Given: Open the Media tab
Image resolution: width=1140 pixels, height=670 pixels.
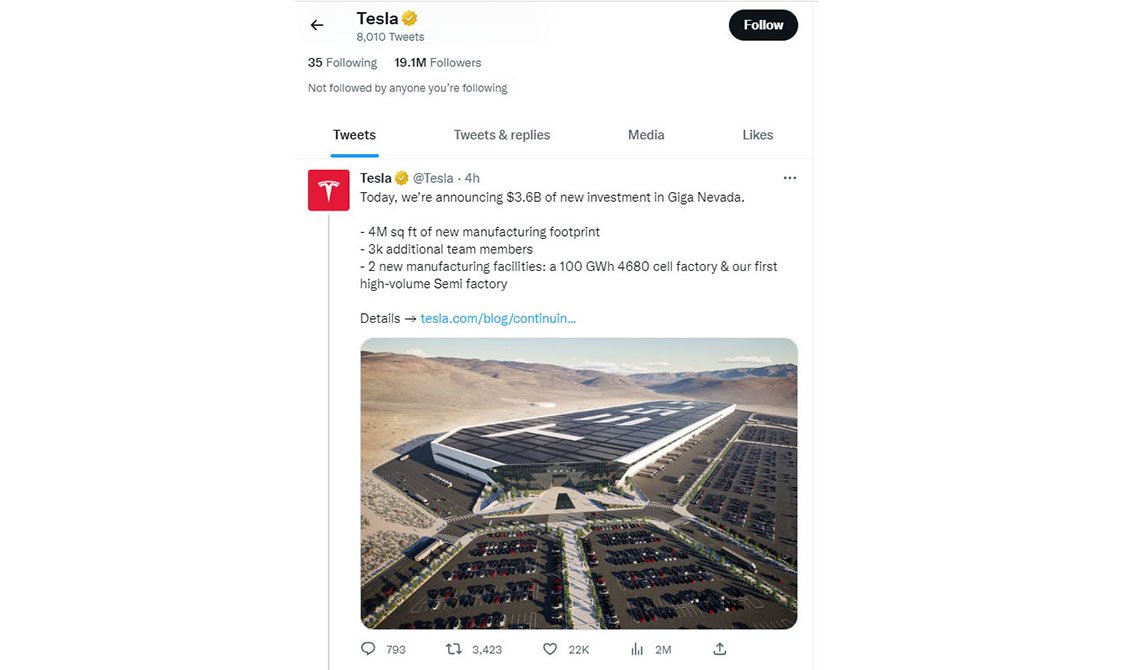Looking at the screenshot, I should click(x=646, y=135).
